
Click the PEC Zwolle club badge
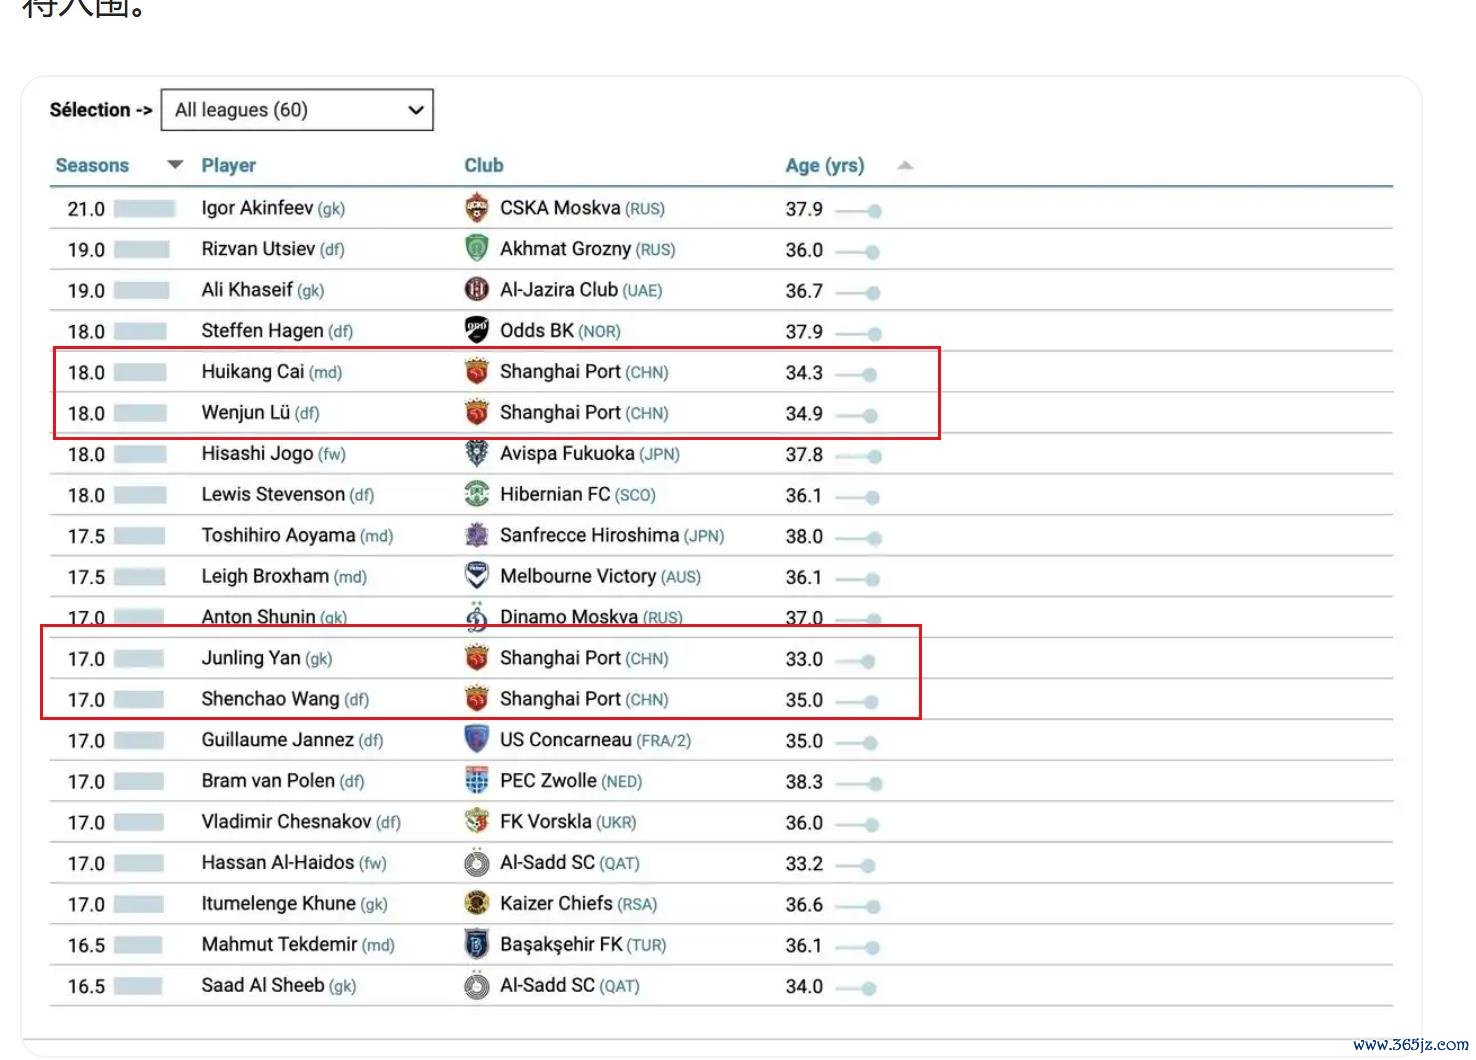click(477, 781)
